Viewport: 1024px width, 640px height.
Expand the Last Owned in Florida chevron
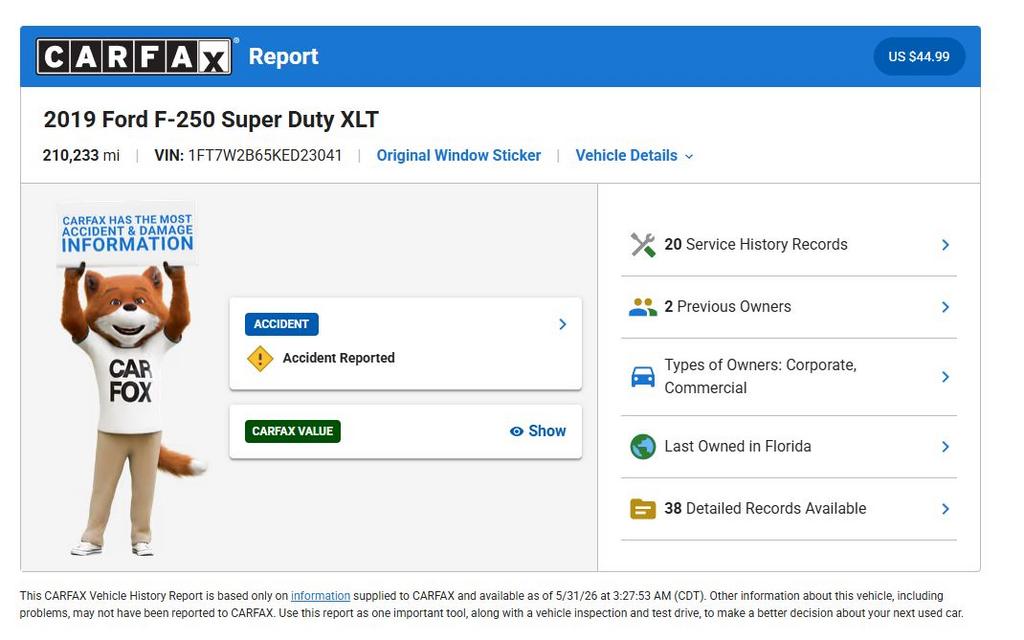pyautogui.click(x=945, y=447)
